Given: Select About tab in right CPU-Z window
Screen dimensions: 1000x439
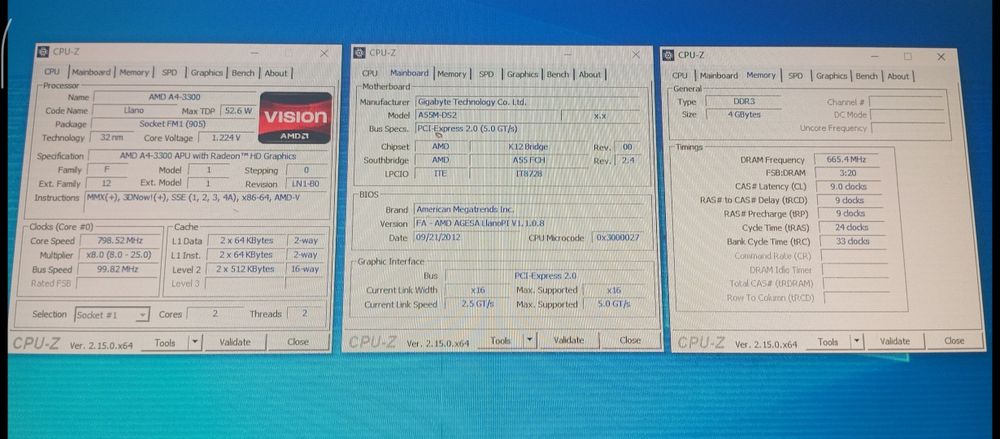Looking at the screenshot, I should 898,76.
